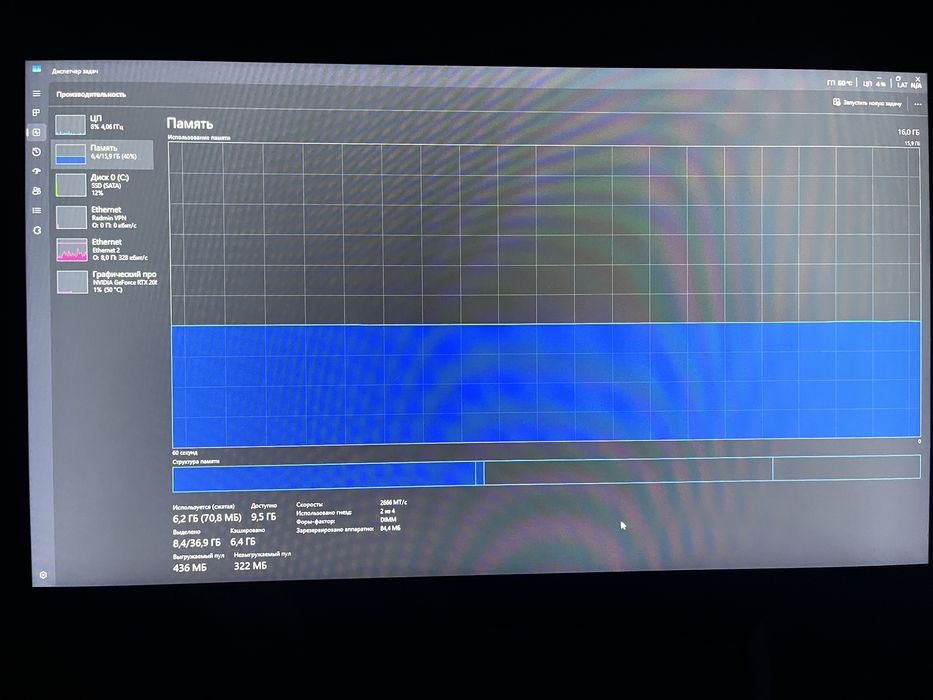Click the '2 из 4' slots used value
The image size is (933, 700).
pos(387,511)
